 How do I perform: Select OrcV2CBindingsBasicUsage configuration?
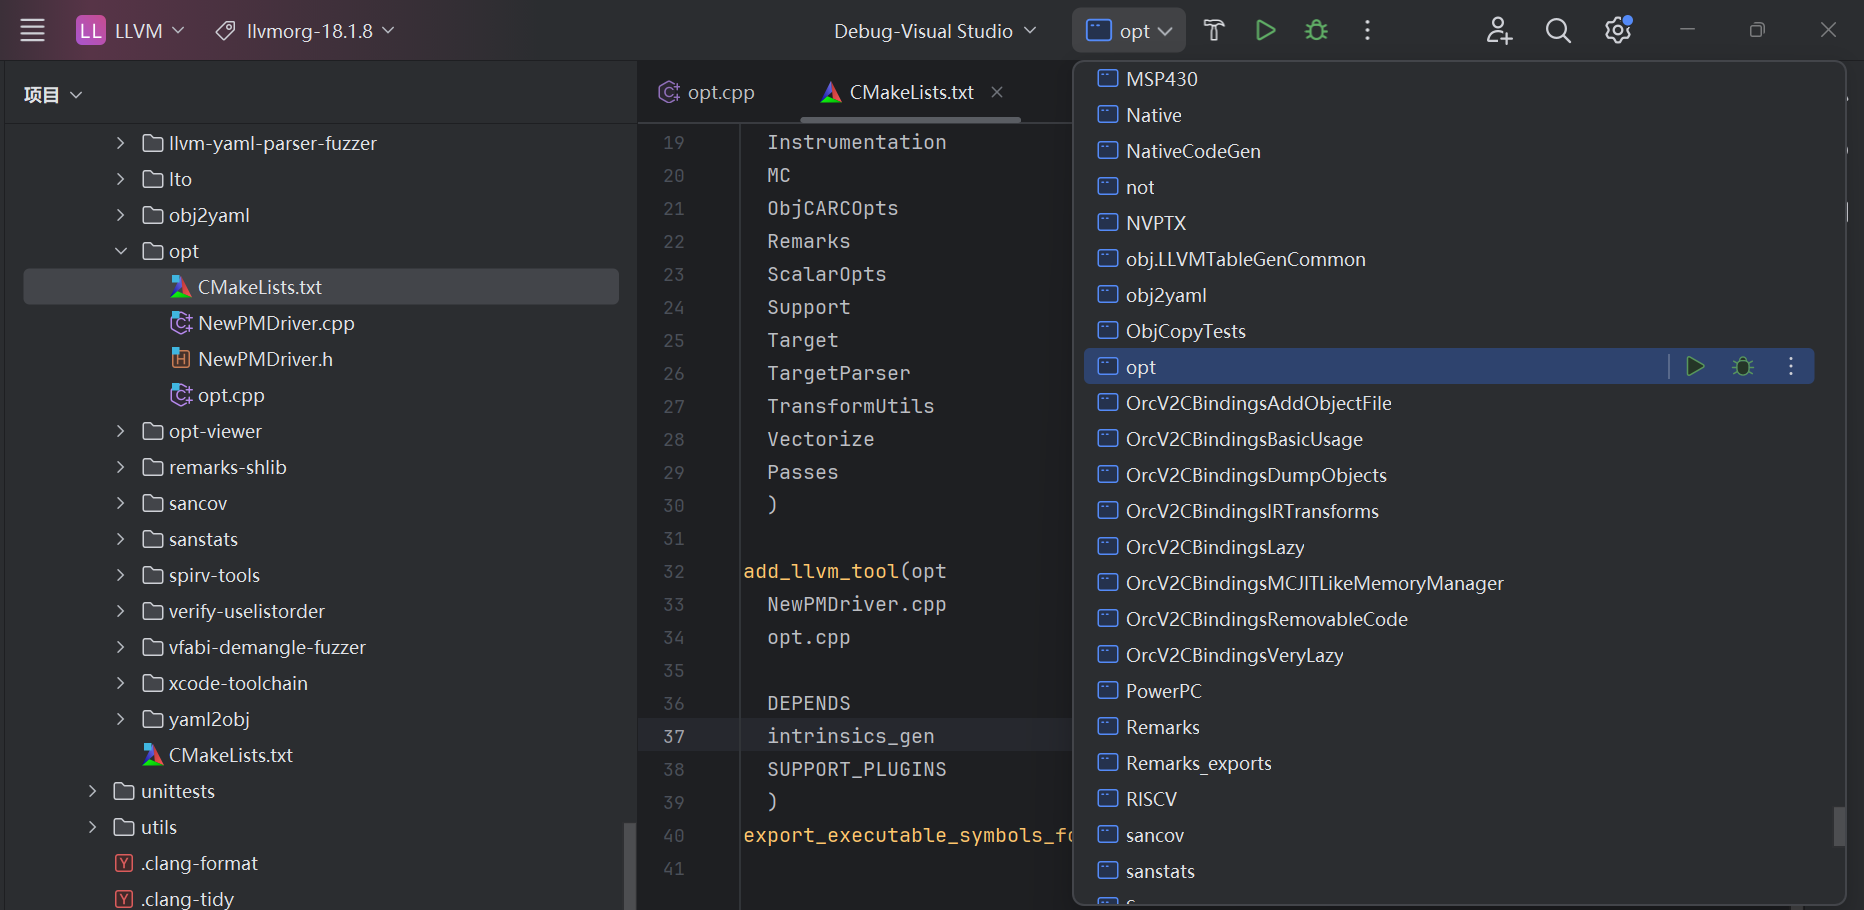coord(1448,439)
